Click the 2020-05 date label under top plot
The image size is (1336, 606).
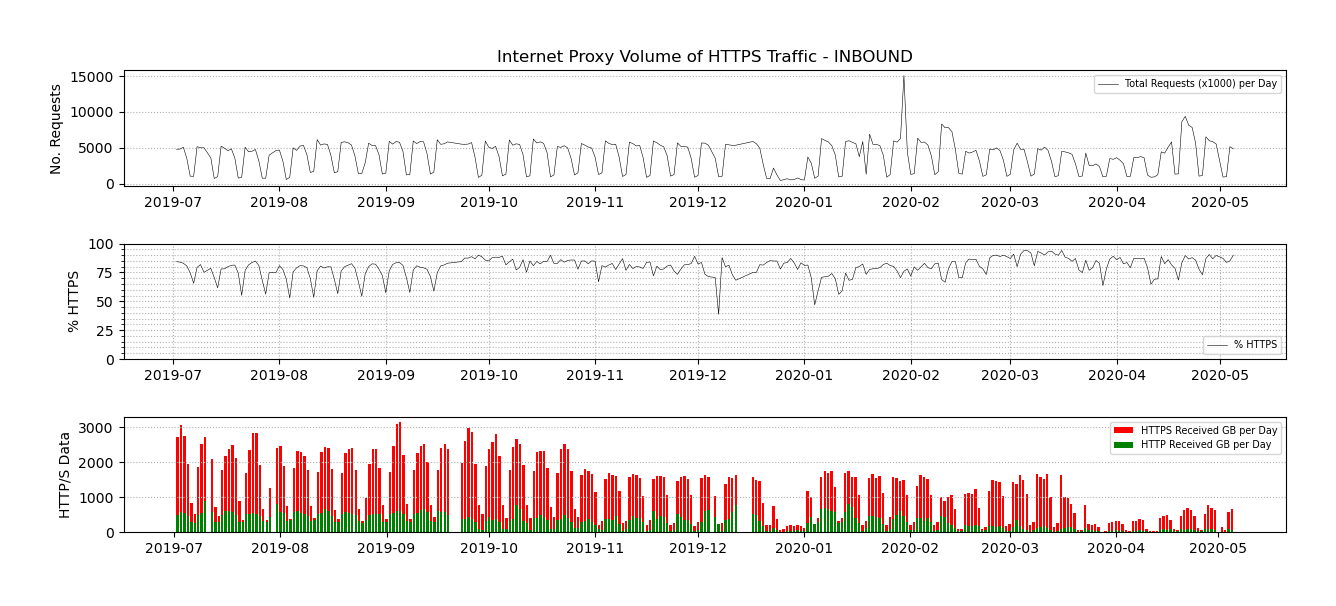click(1219, 202)
